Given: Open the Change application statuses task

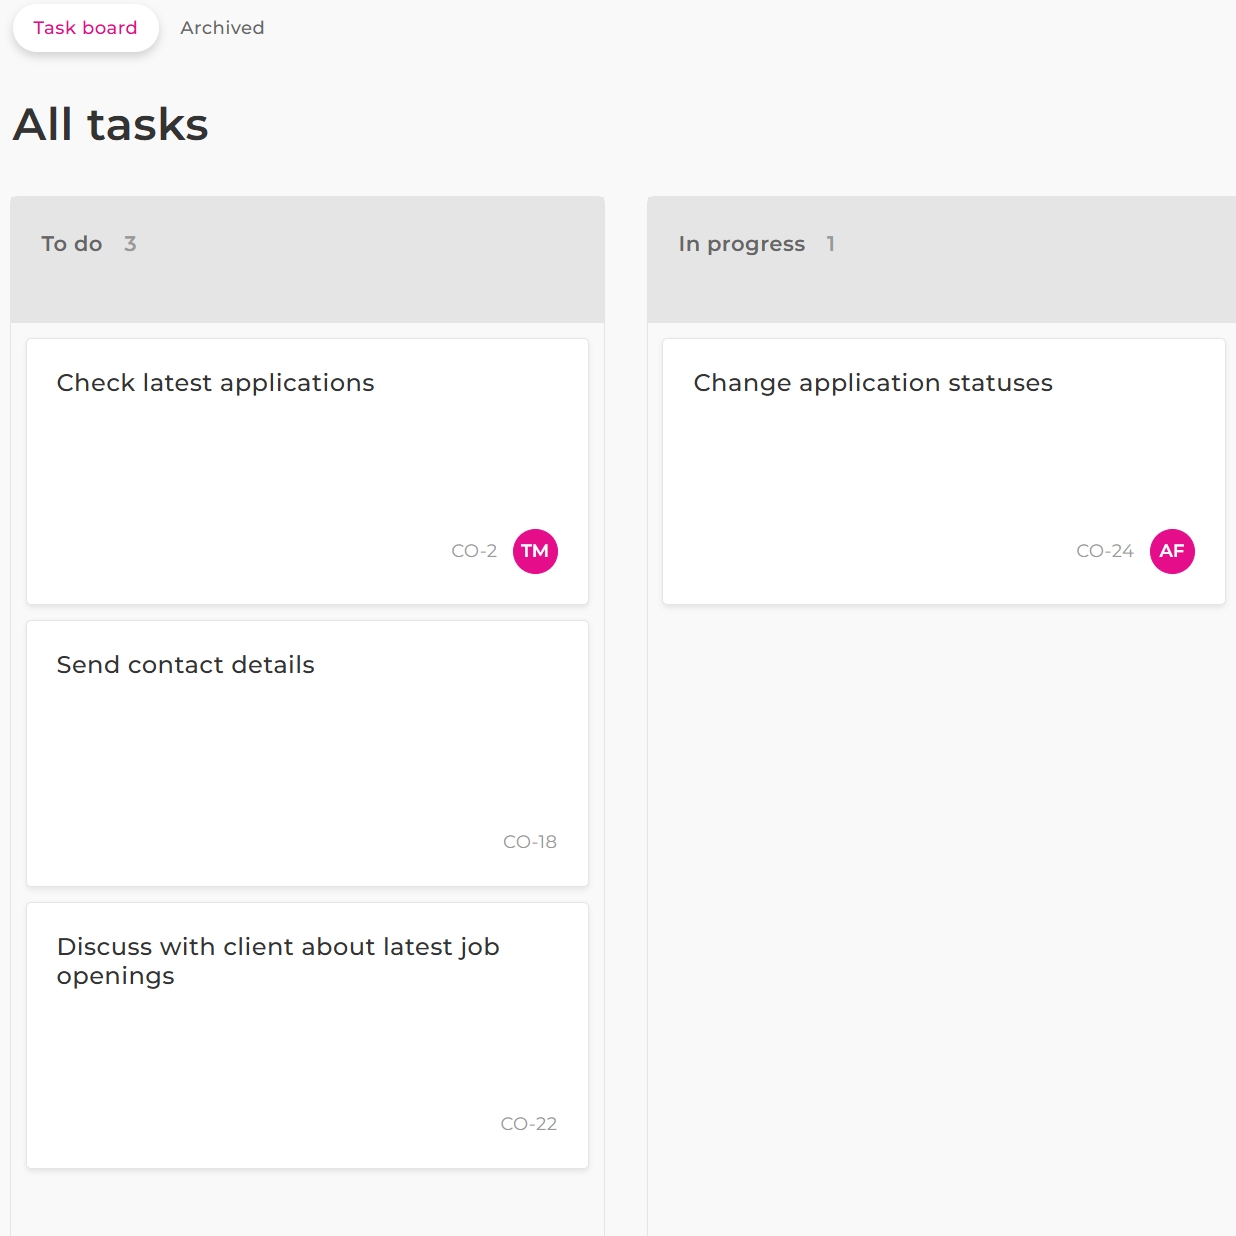Looking at the screenshot, I should [x=872, y=383].
